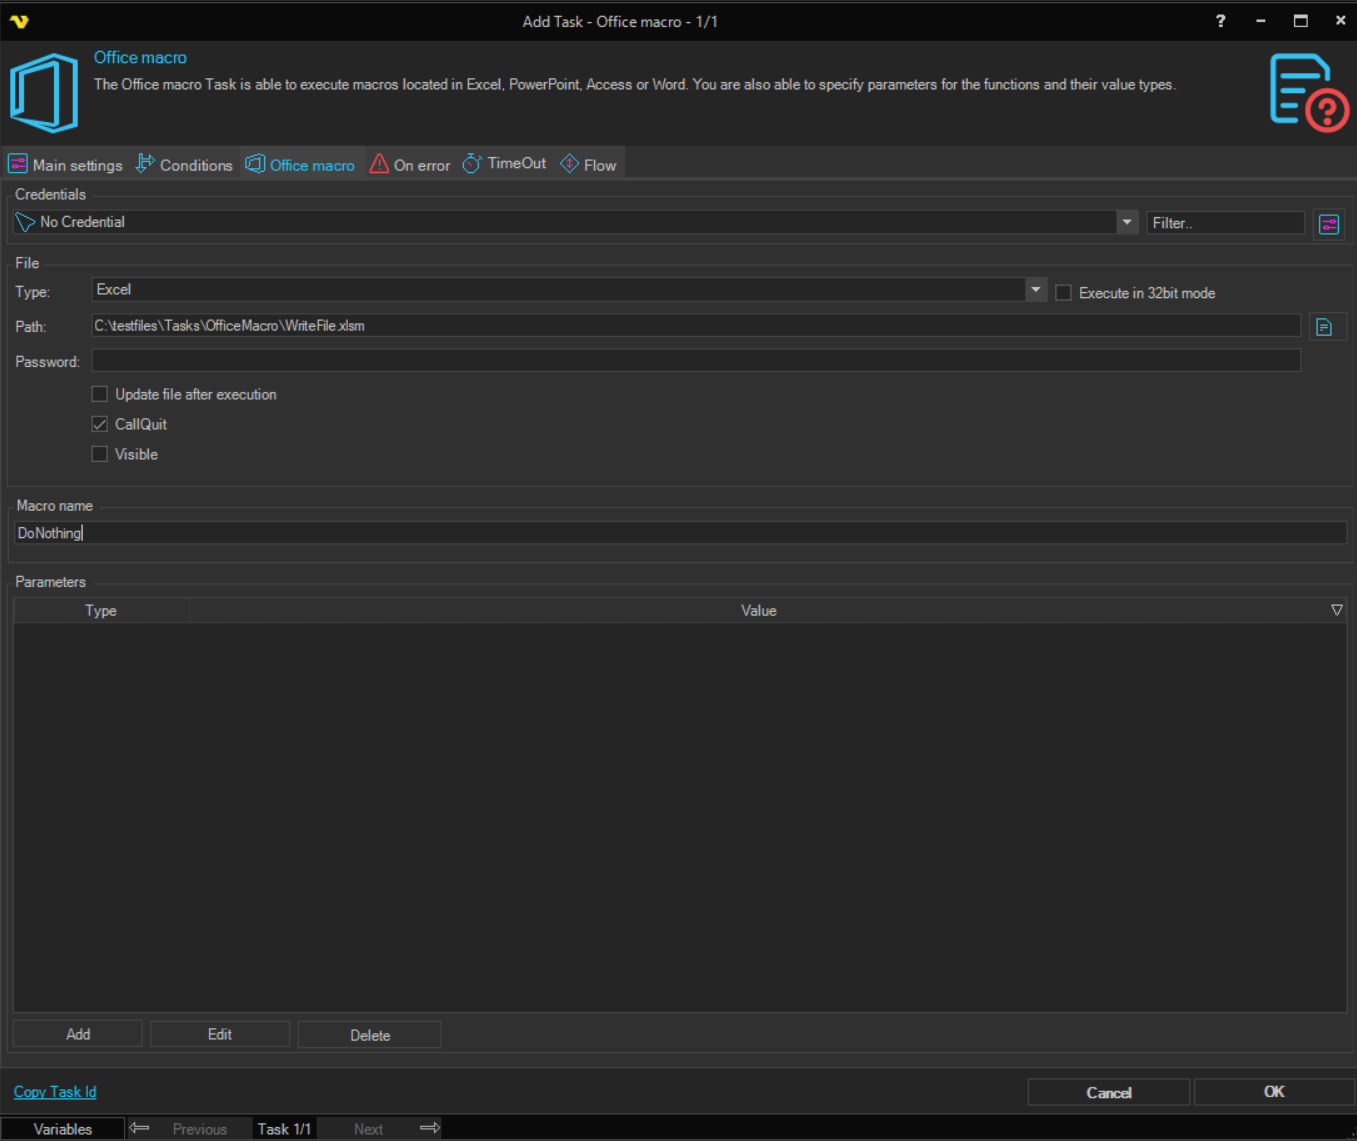Enable Update file after execution checkbox
The image size is (1357, 1141).
(100, 394)
